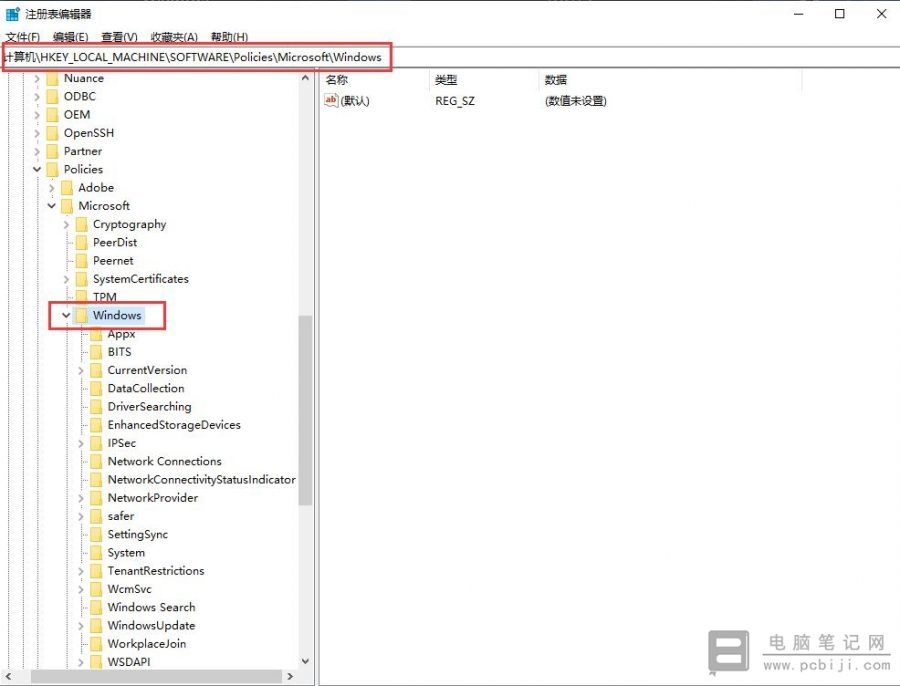Expand the OpenSSH key
This screenshot has height=686, width=900.
point(37,133)
